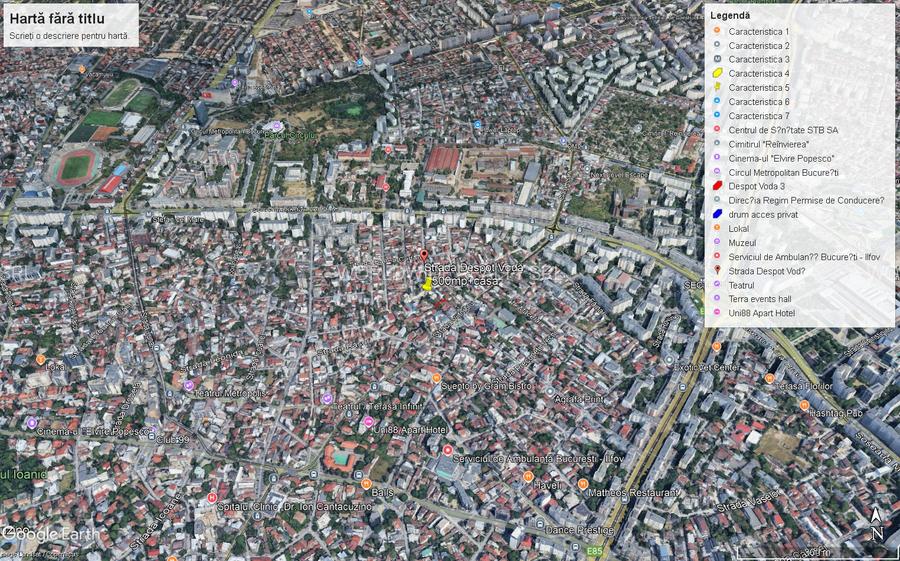The height and width of the screenshot is (561, 900).
Task: Select 'Caracteristica 7' legend row
Action: [x=759, y=115]
